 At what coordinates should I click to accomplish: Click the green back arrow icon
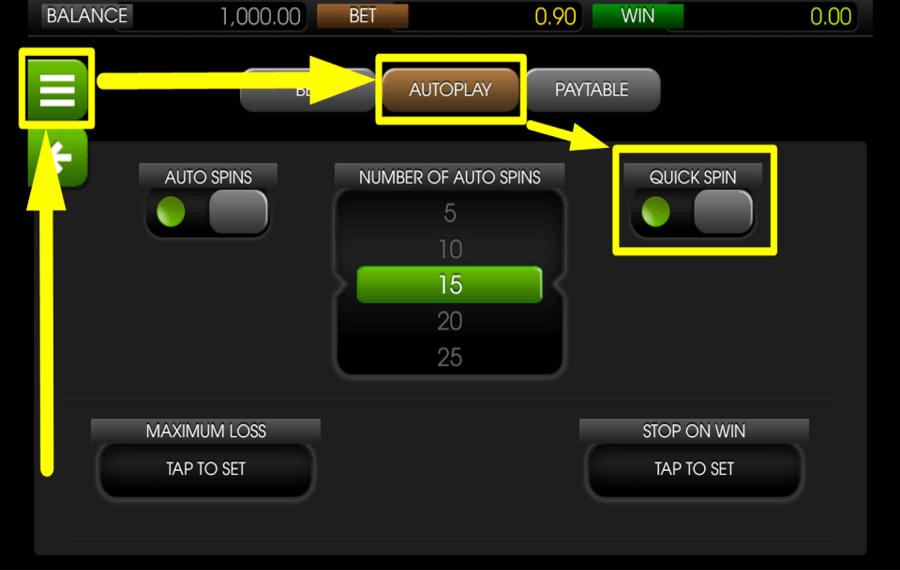click(58, 157)
